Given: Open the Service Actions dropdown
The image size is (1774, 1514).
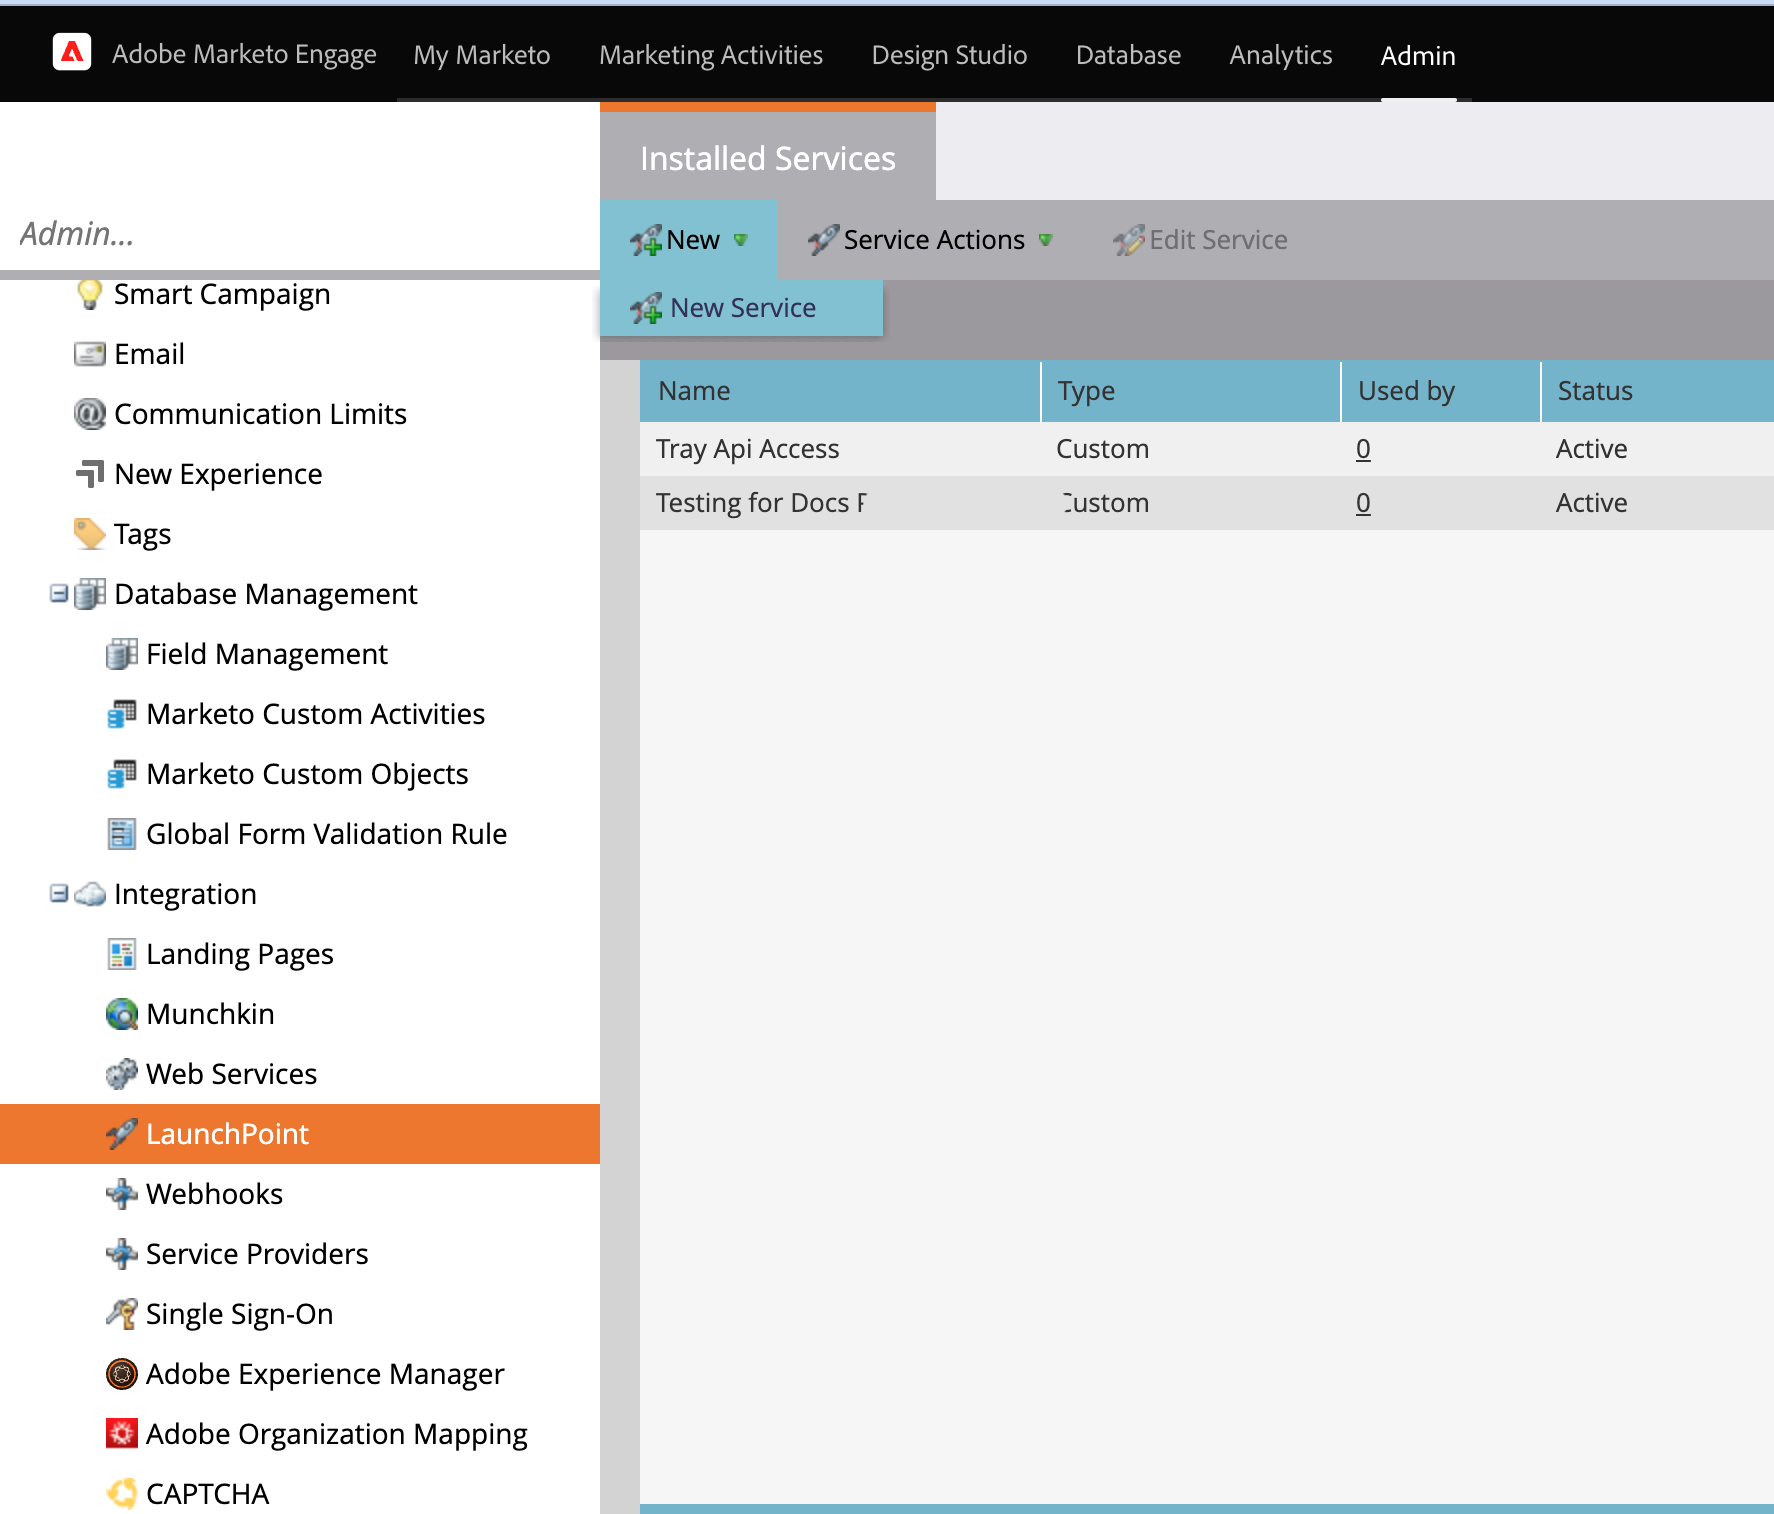Looking at the screenshot, I should [931, 240].
